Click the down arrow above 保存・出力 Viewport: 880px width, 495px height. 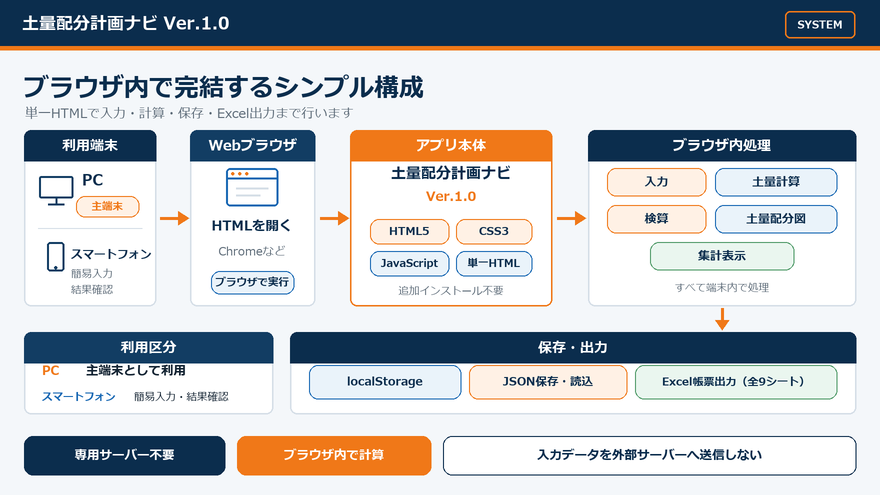(722, 319)
